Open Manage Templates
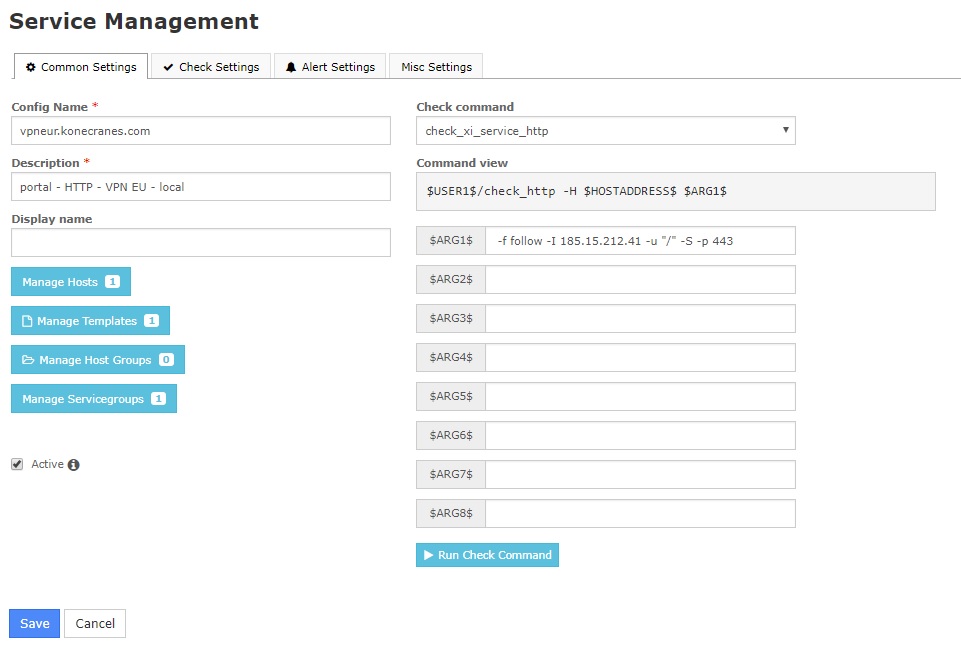Screen dimensions: 961x666 90,321
